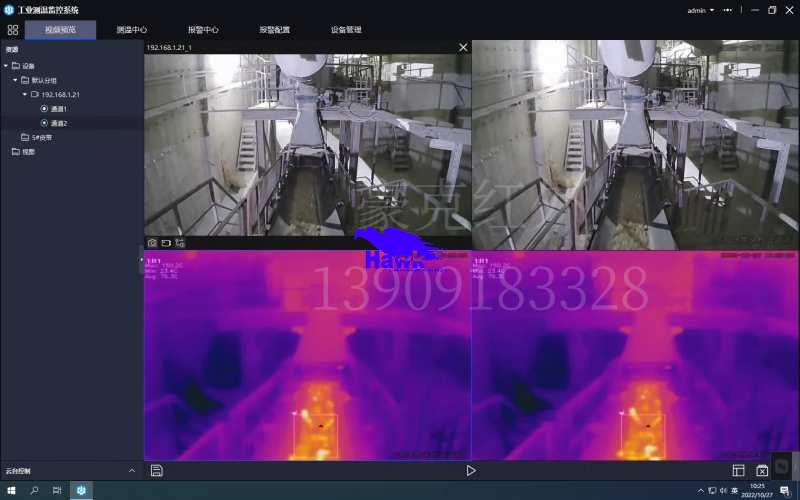
Task: Click the save icon in the bottom toolbar
Action: coord(157,470)
